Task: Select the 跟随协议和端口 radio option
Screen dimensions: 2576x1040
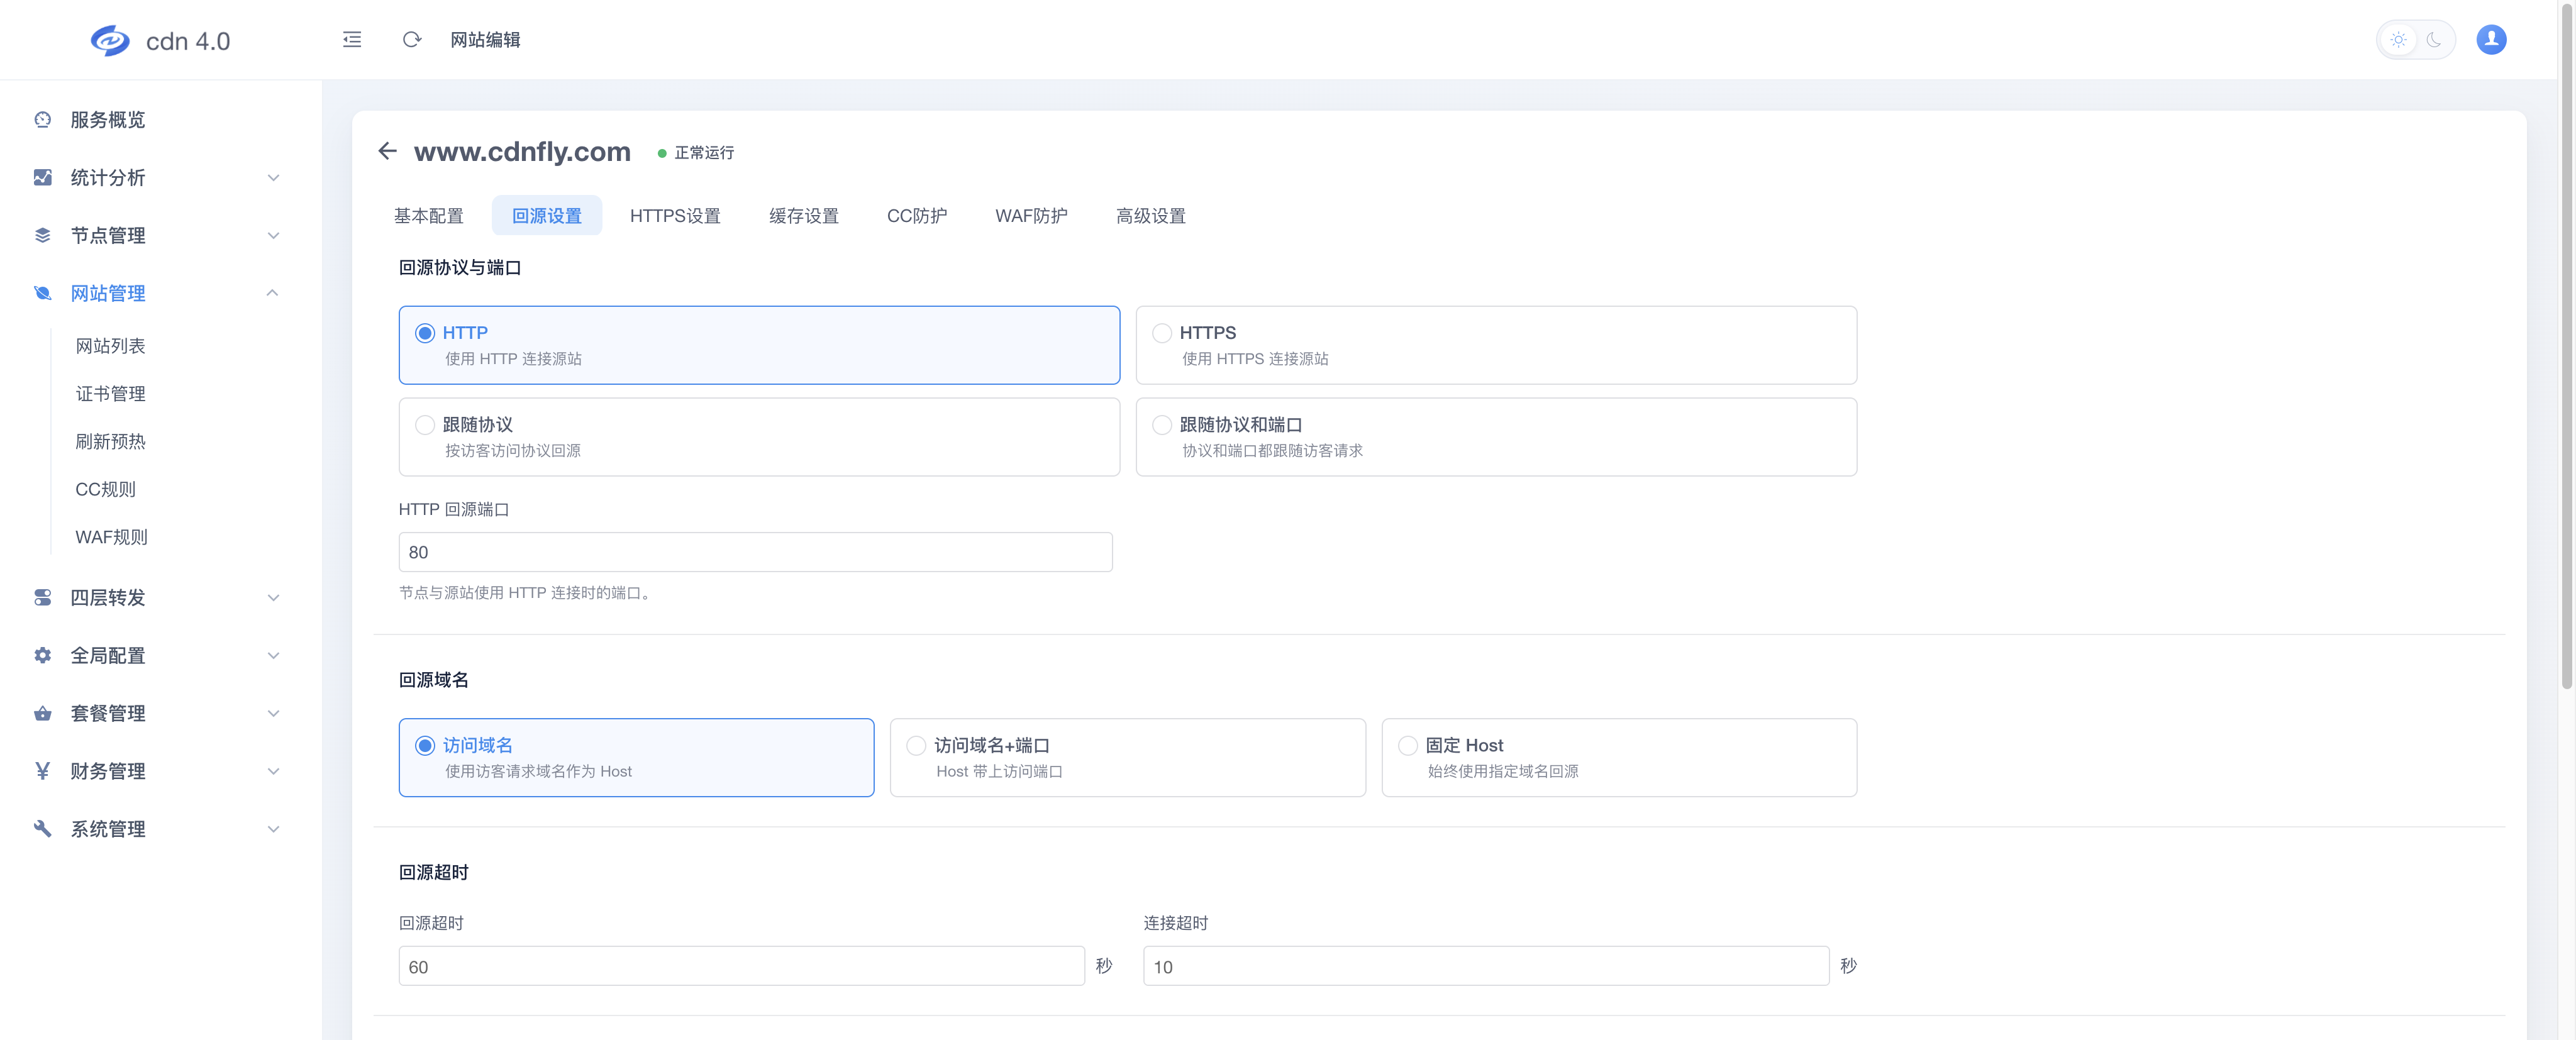Action: [x=1162, y=425]
